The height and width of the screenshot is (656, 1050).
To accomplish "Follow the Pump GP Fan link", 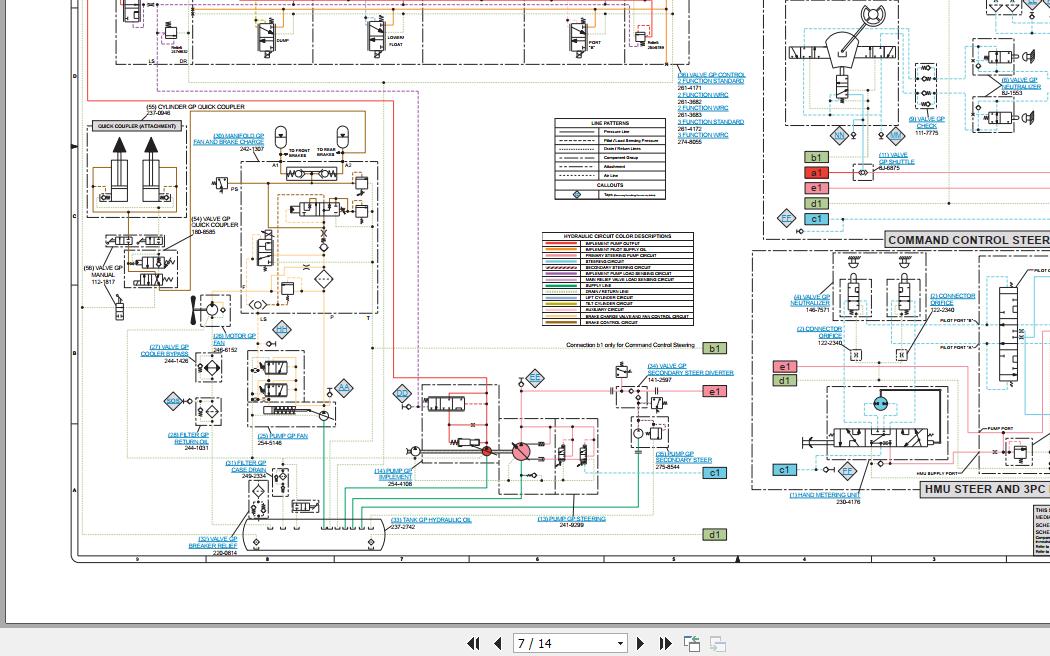I will (x=283, y=436).
